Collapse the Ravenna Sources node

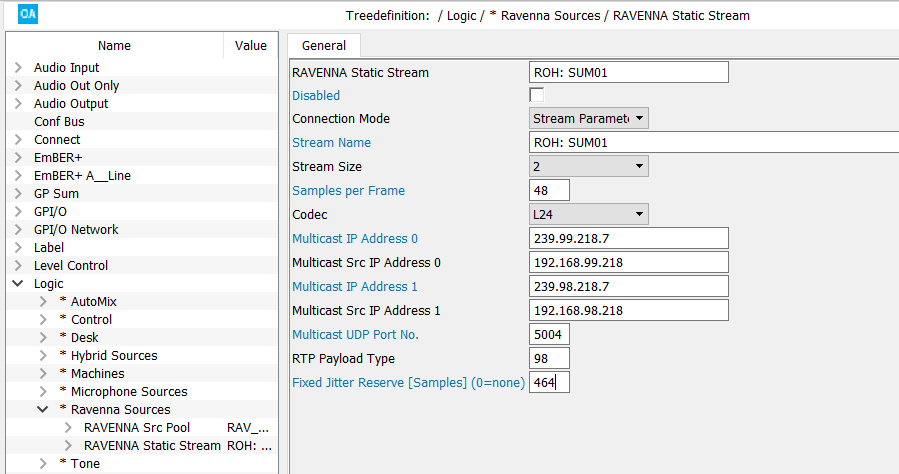[43, 410]
